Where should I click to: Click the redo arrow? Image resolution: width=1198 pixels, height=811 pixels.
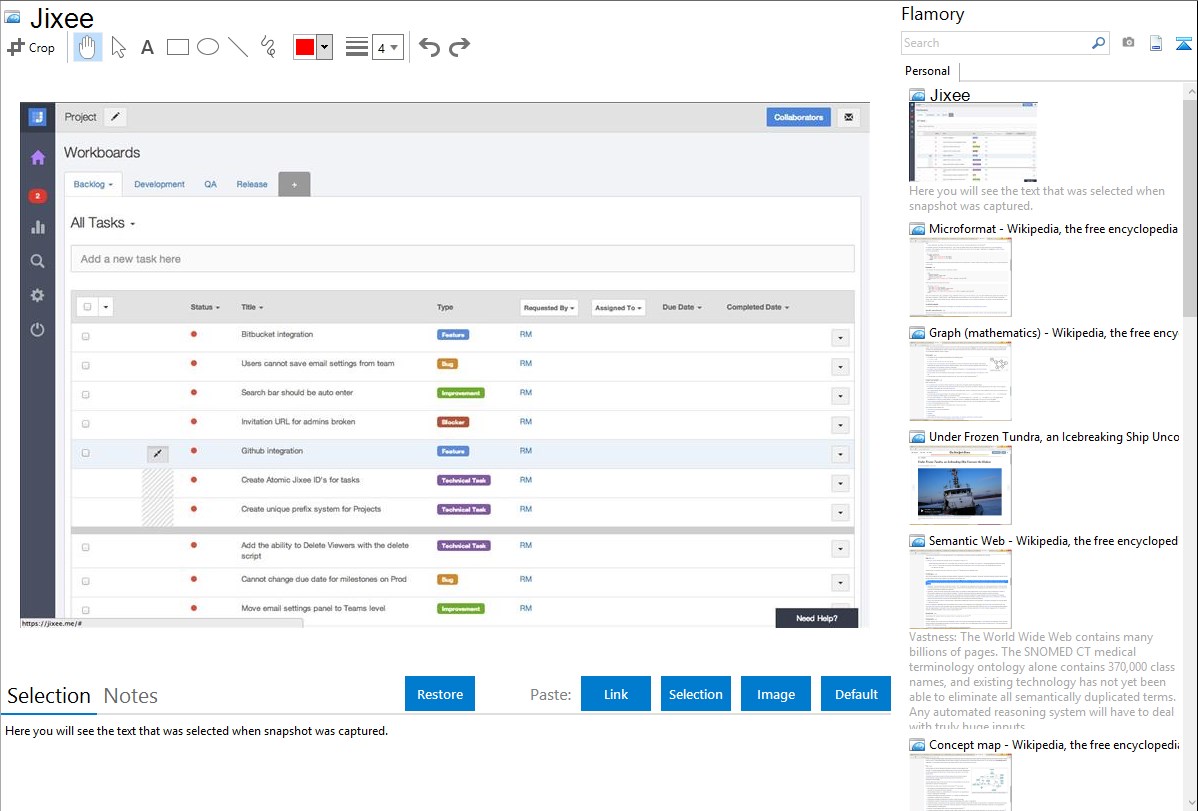459,47
